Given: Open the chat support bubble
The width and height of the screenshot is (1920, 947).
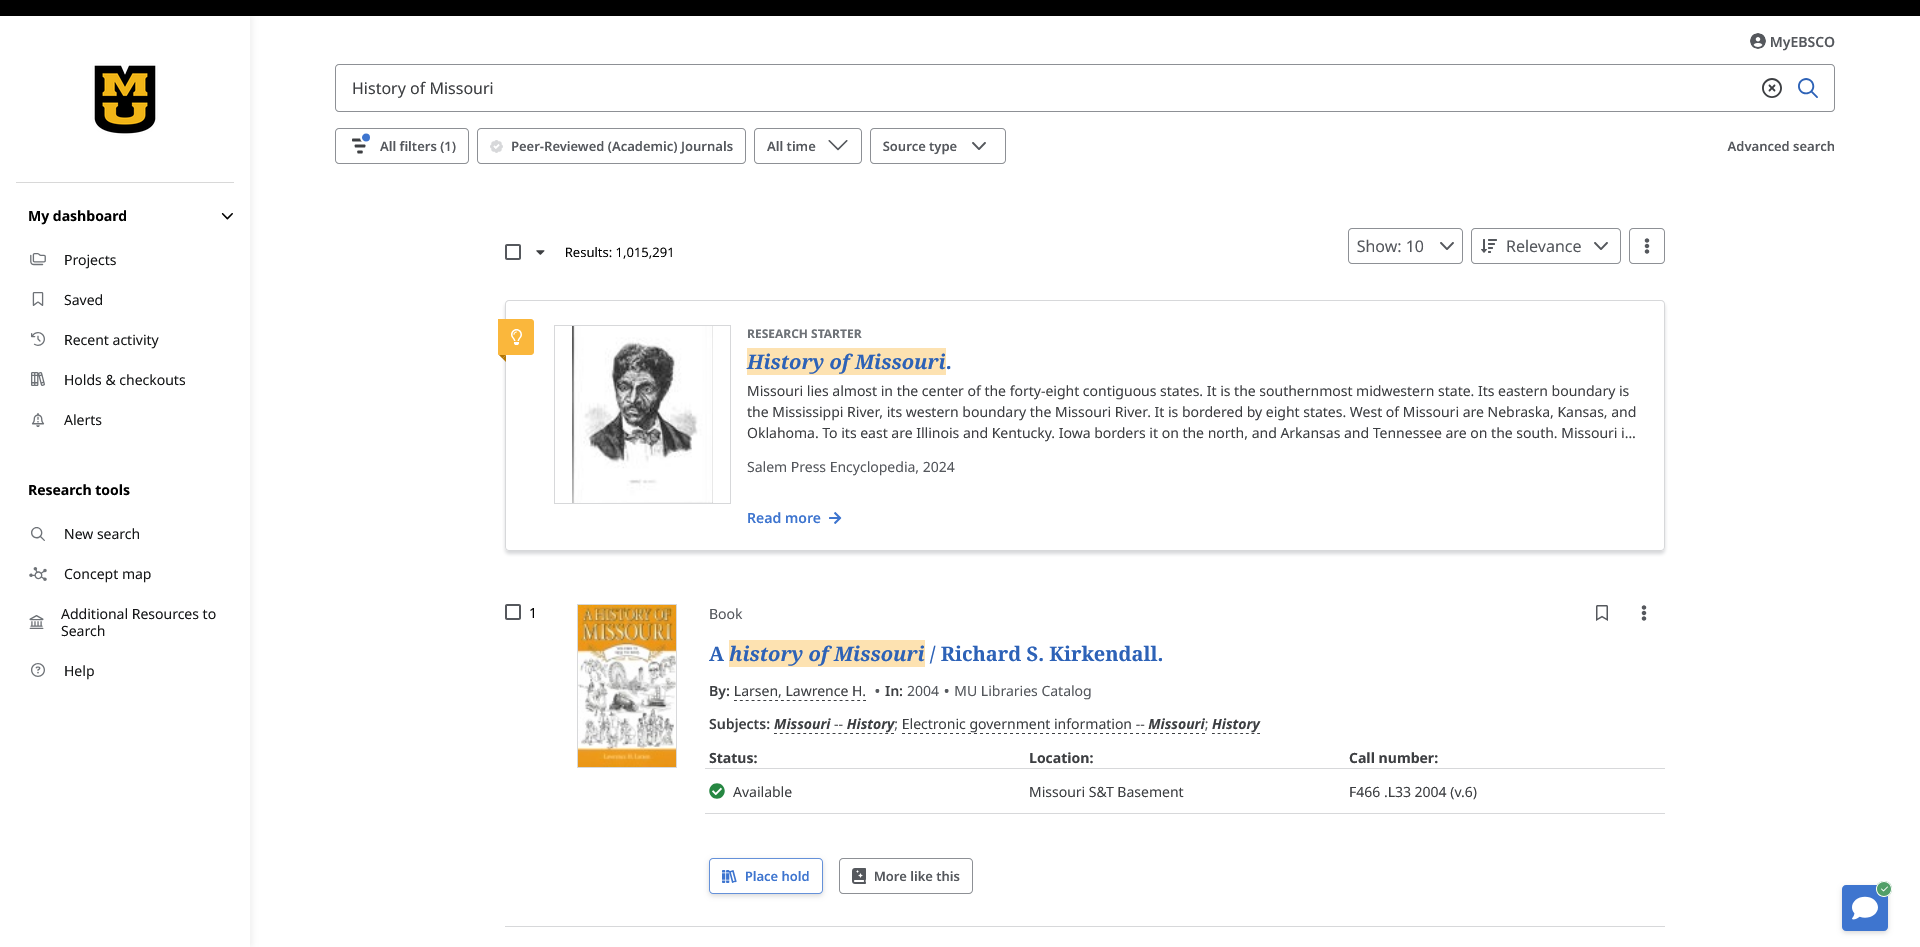Looking at the screenshot, I should [x=1865, y=907].
